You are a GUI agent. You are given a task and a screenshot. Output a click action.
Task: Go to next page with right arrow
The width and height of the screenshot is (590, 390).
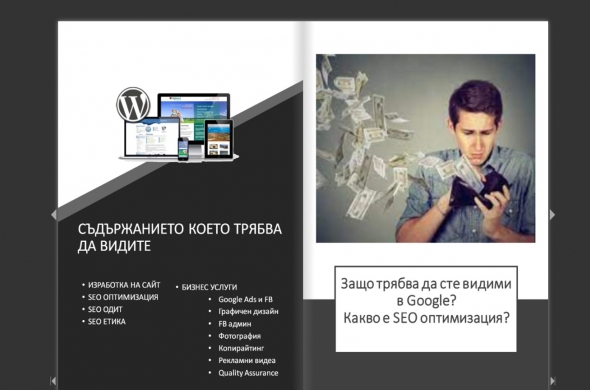(552, 215)
